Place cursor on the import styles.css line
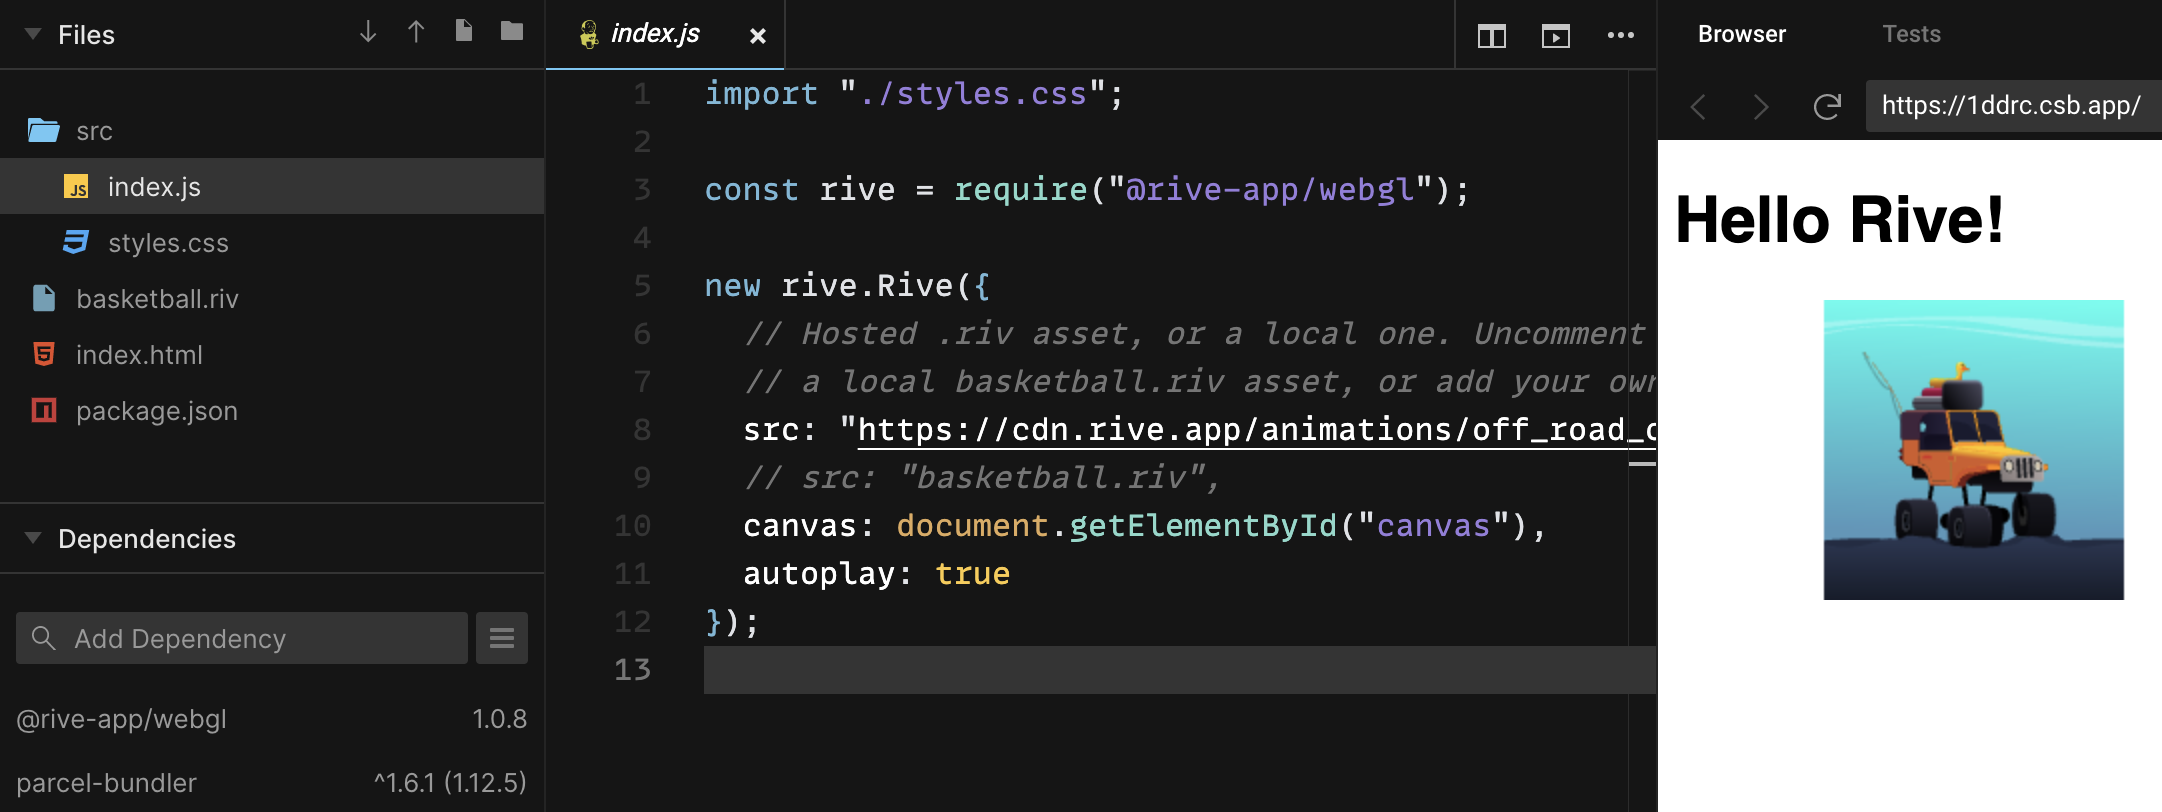Viewport: 2162px width, 812px height. pyautogui.click(x=914, y=94)
